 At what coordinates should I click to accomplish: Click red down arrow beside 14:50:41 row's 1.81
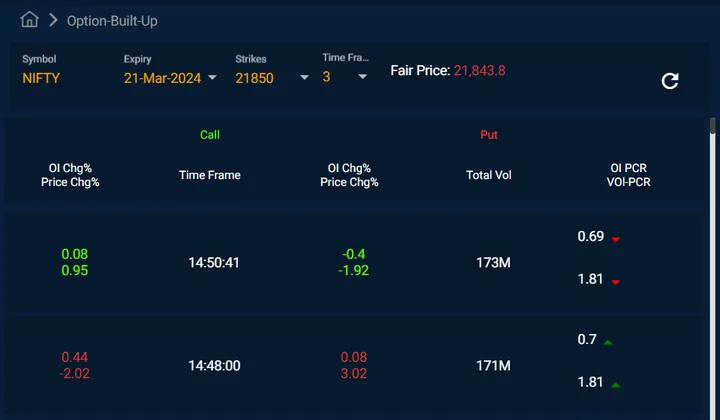616,281
